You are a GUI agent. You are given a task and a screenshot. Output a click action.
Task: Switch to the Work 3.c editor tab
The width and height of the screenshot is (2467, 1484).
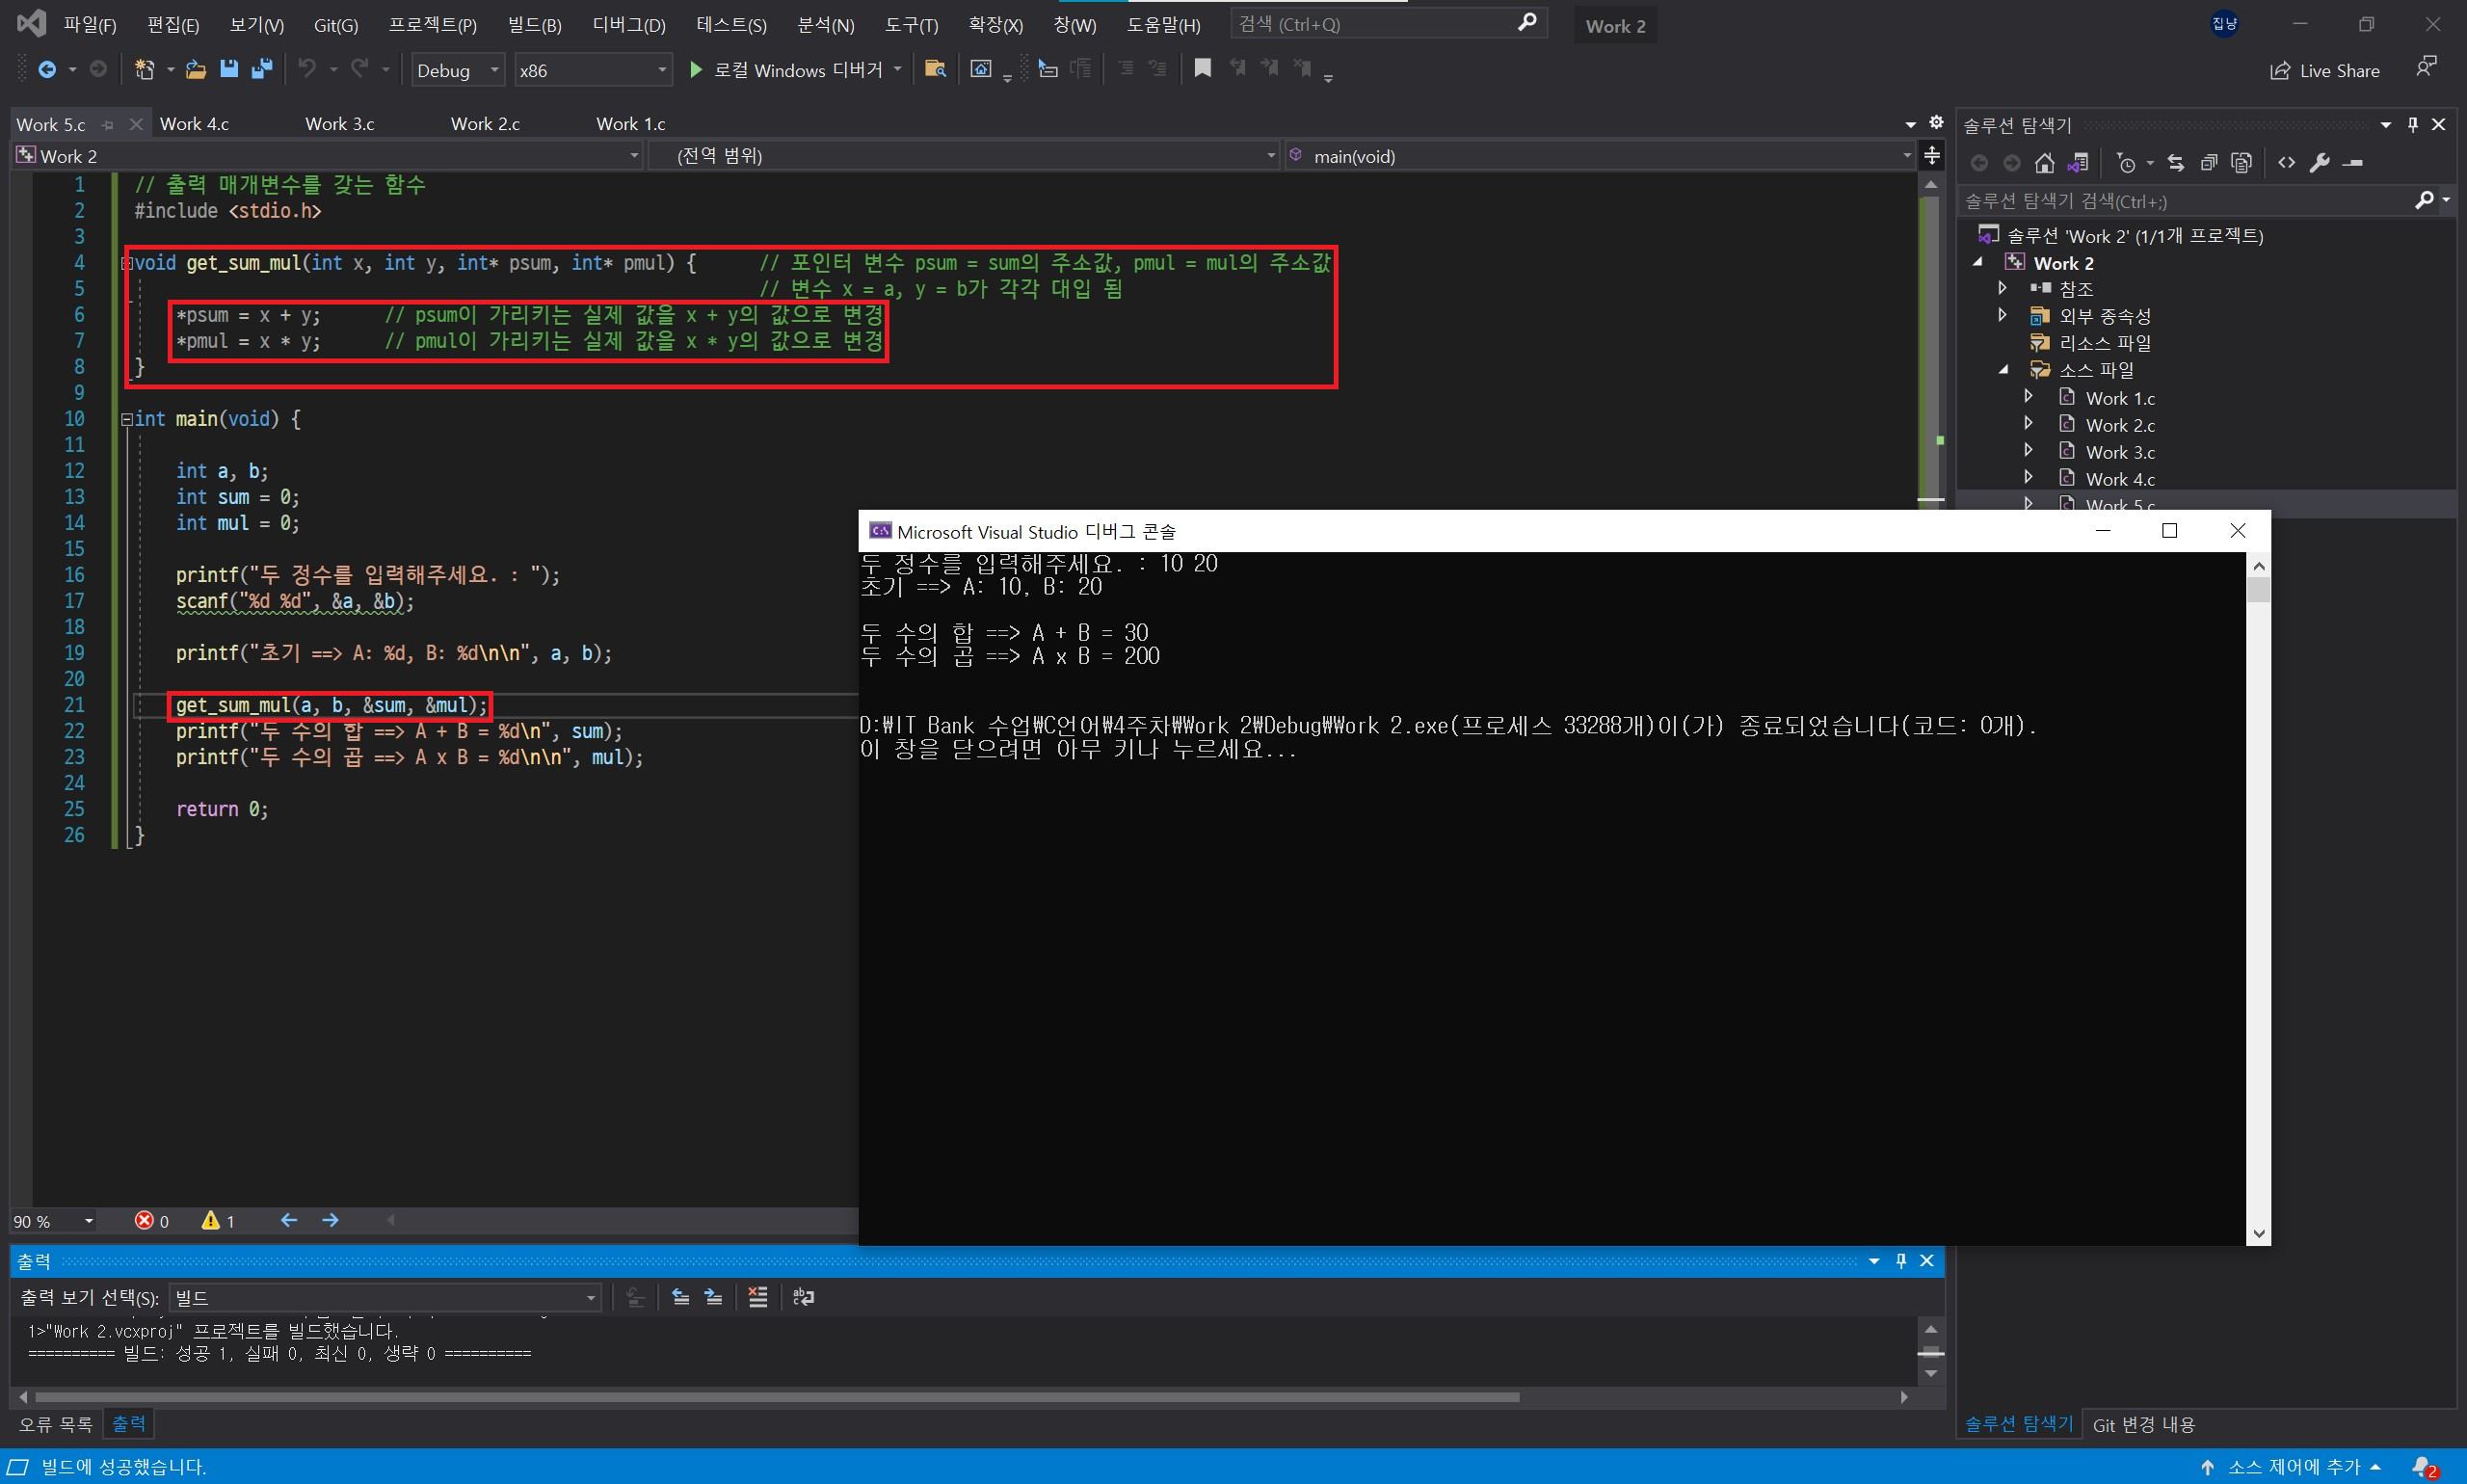[340, 124]
